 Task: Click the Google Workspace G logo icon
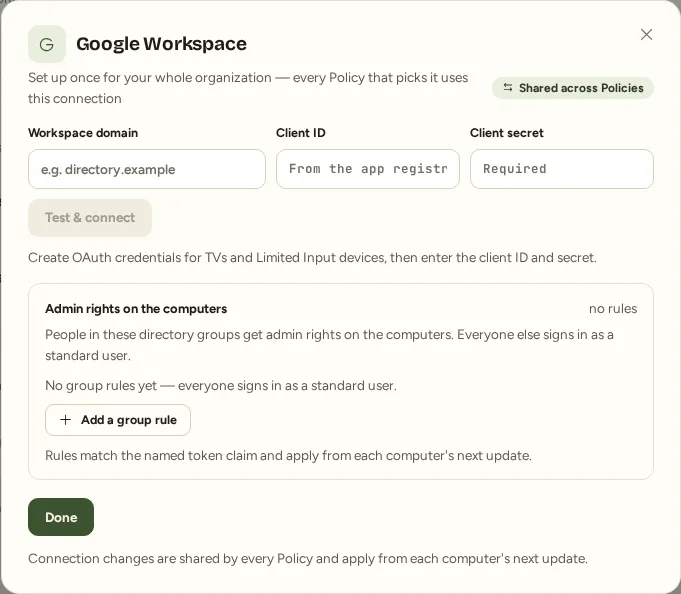click(x=47, y=44)
